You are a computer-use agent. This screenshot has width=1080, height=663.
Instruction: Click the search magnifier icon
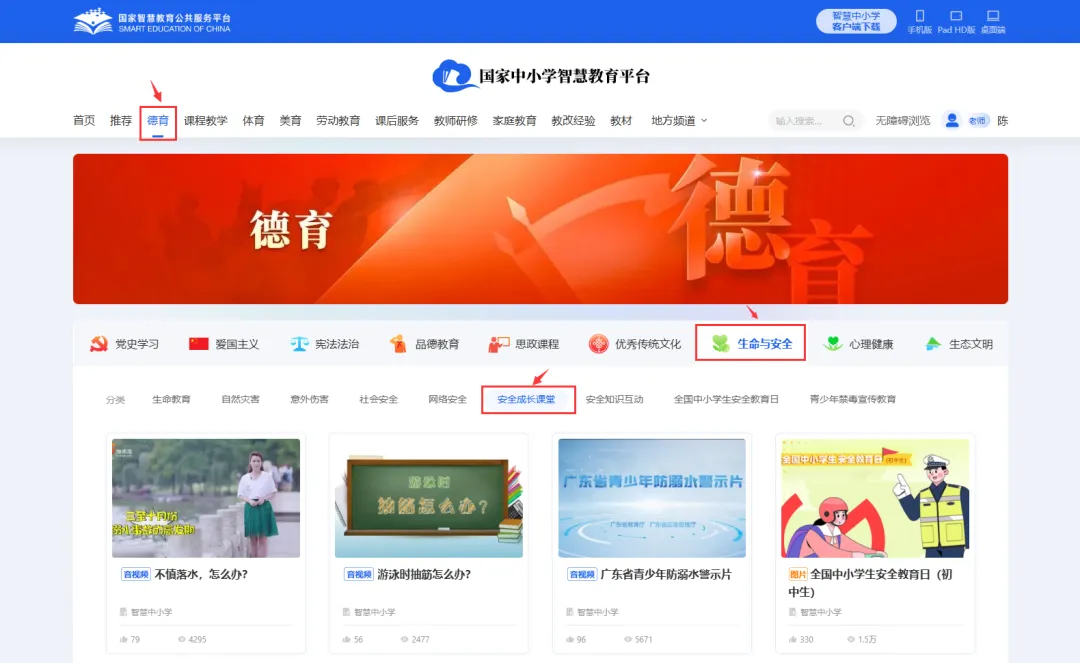coord(849,121)
